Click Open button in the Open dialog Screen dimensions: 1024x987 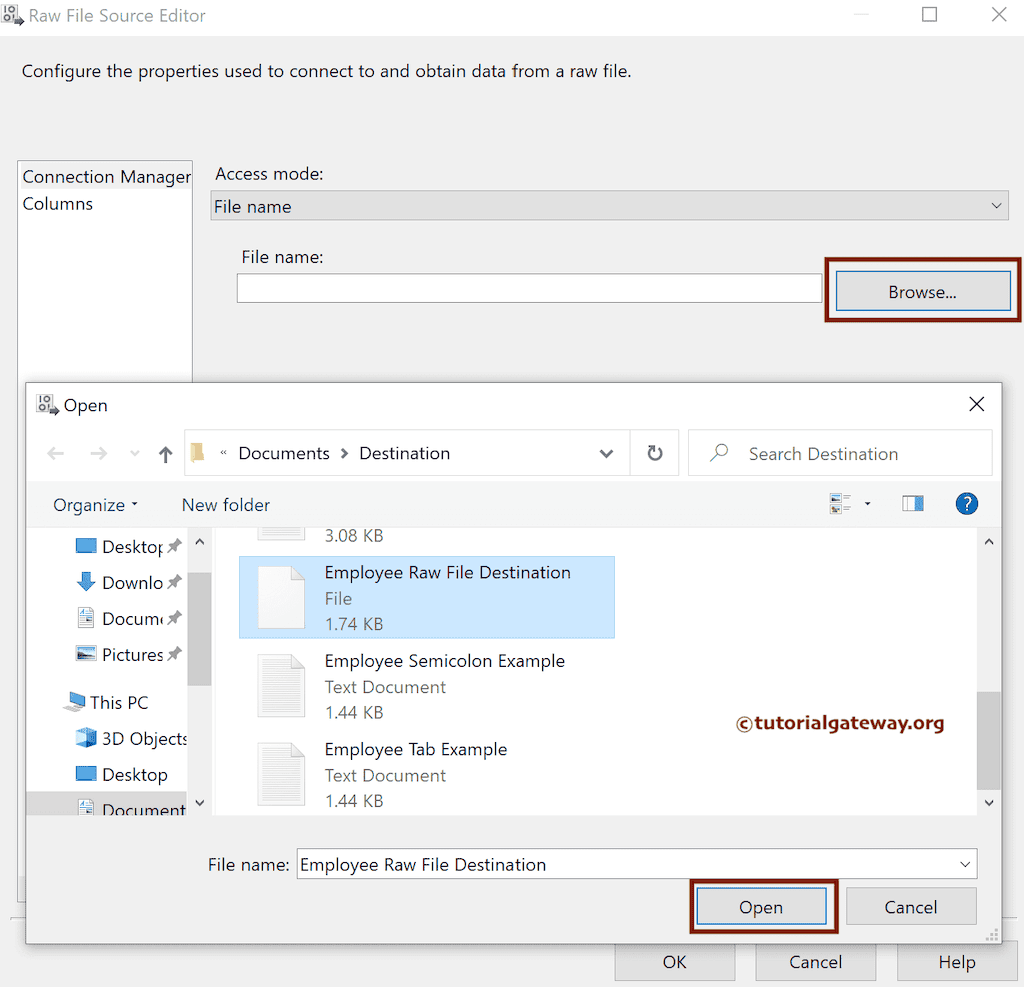pyautogui.click(x=761, y=907)
